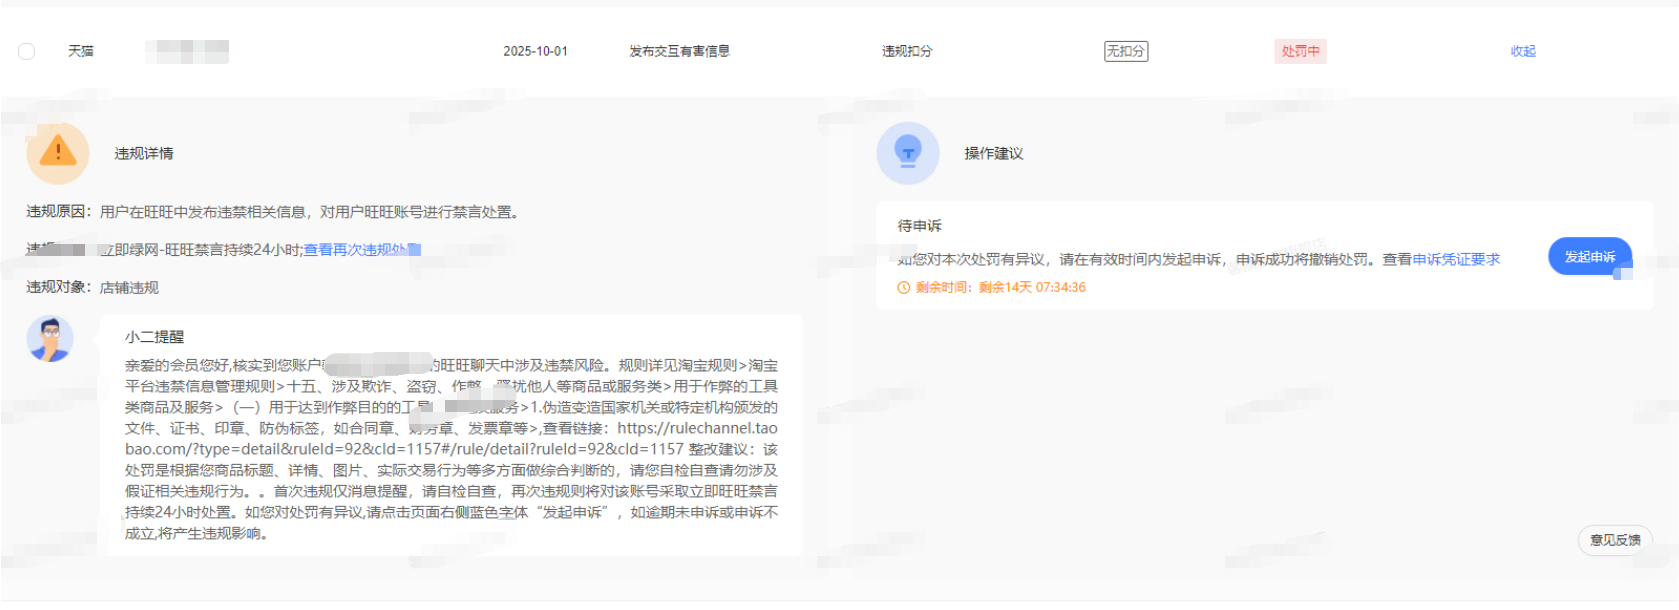Click the 违规扣分 column cell
This screenshot has height=610, width=1679.
click(x=906, y=51)
